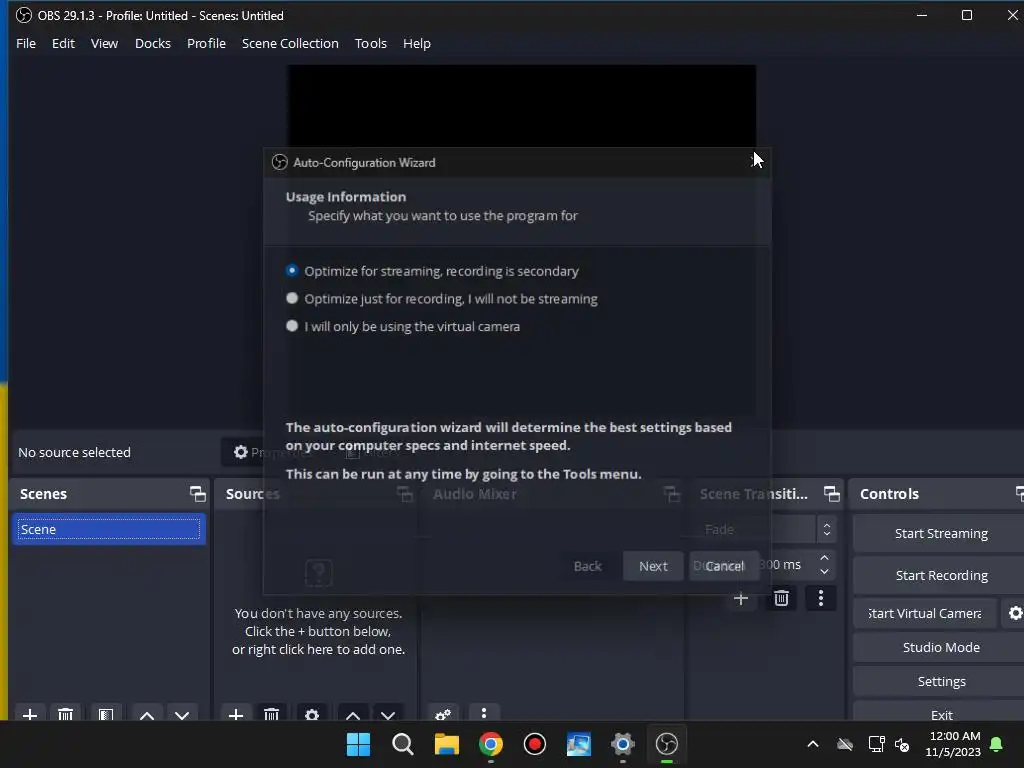Move source down arrow in Sources toolbar
The width and height of the screenshot is (1024, 768).
388,714
